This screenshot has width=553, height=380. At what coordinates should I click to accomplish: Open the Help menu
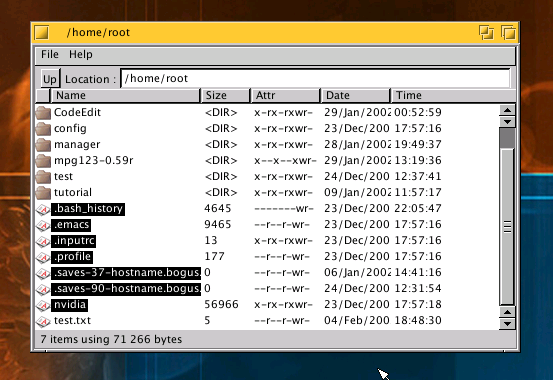pos(81,54)
